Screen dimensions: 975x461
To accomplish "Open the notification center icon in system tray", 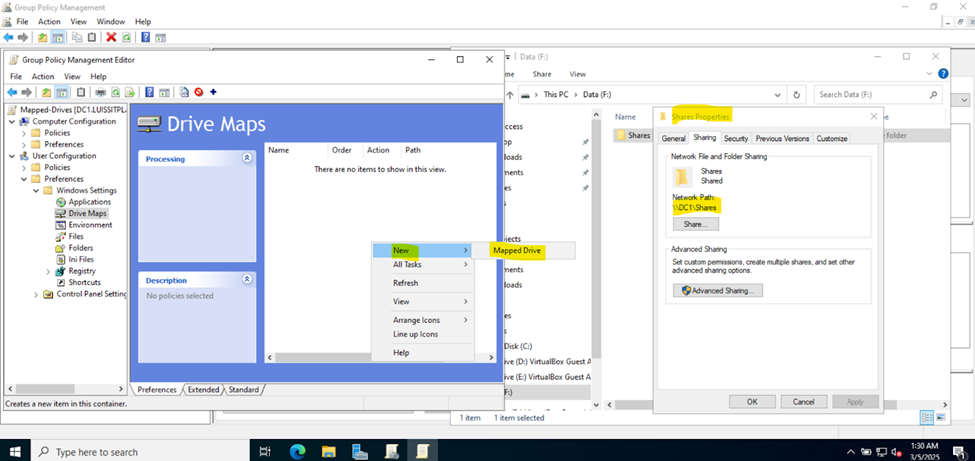I will coord(958,451).
